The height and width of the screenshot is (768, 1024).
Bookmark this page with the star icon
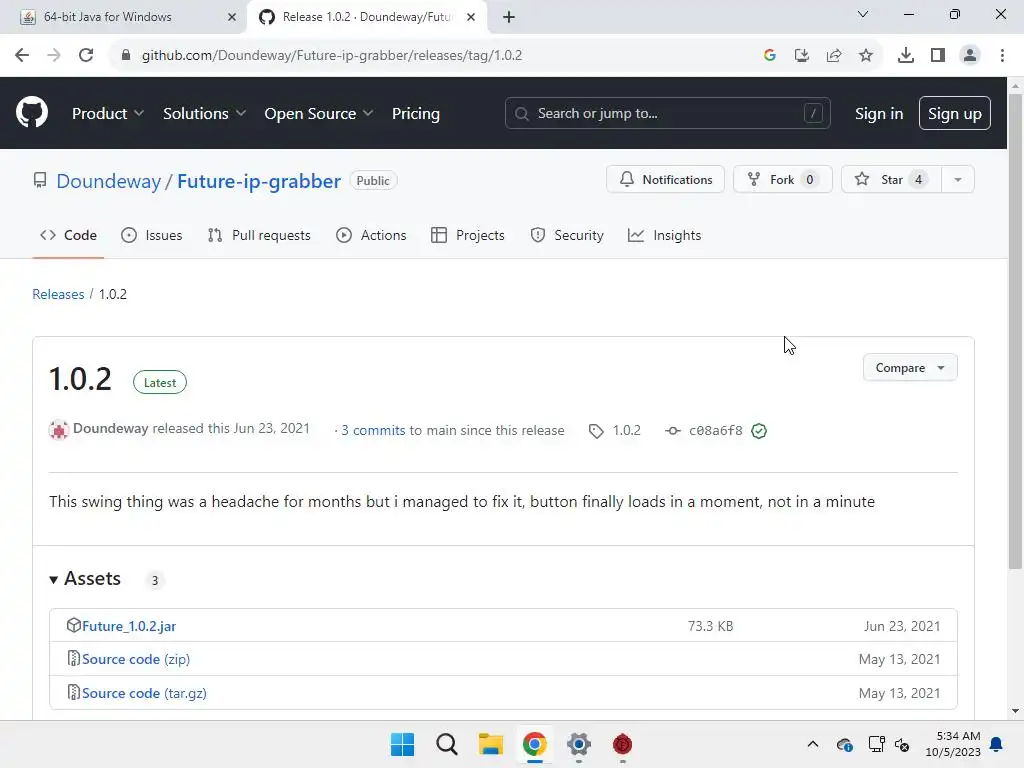click(866, 56)
